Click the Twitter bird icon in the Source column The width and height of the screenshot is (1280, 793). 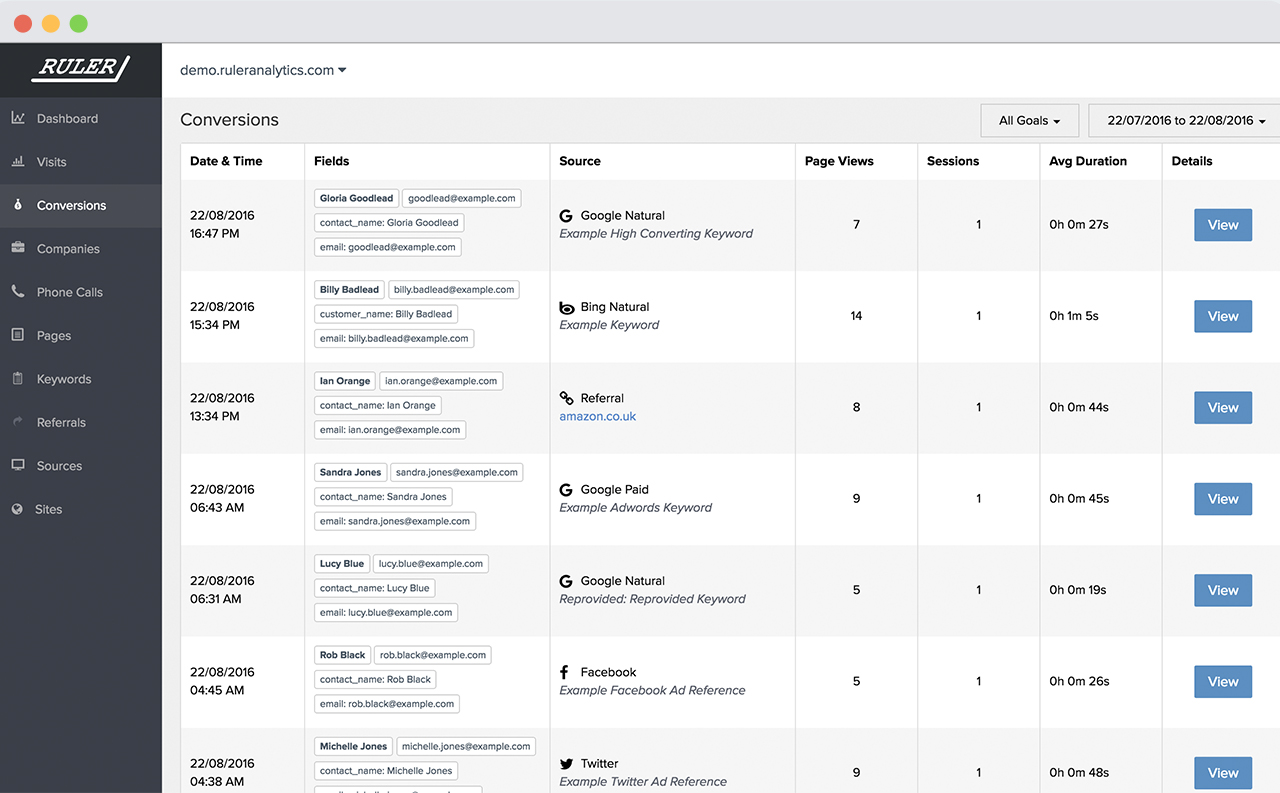pyautogui.click(x=567, y=764)
